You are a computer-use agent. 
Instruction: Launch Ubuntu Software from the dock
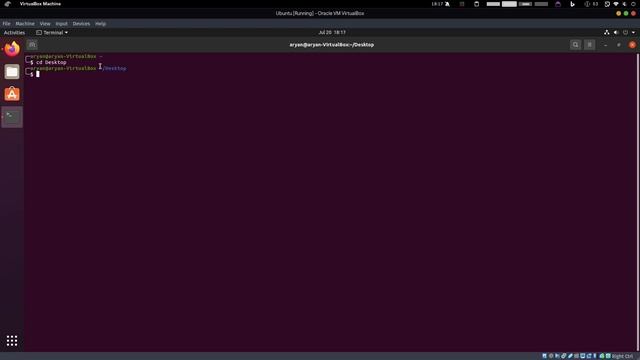click(x=12, y=94)
